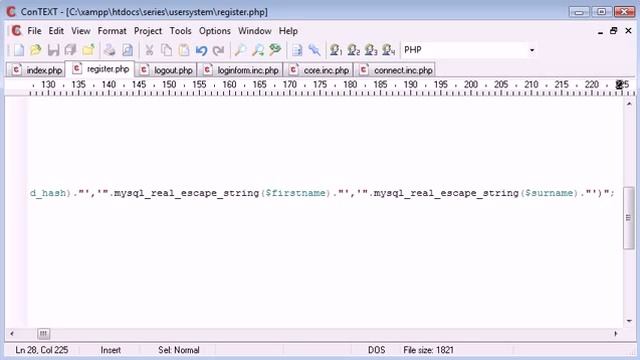640x360 pixels.
Task: Open the Format menu
Action: pos(112,31)
